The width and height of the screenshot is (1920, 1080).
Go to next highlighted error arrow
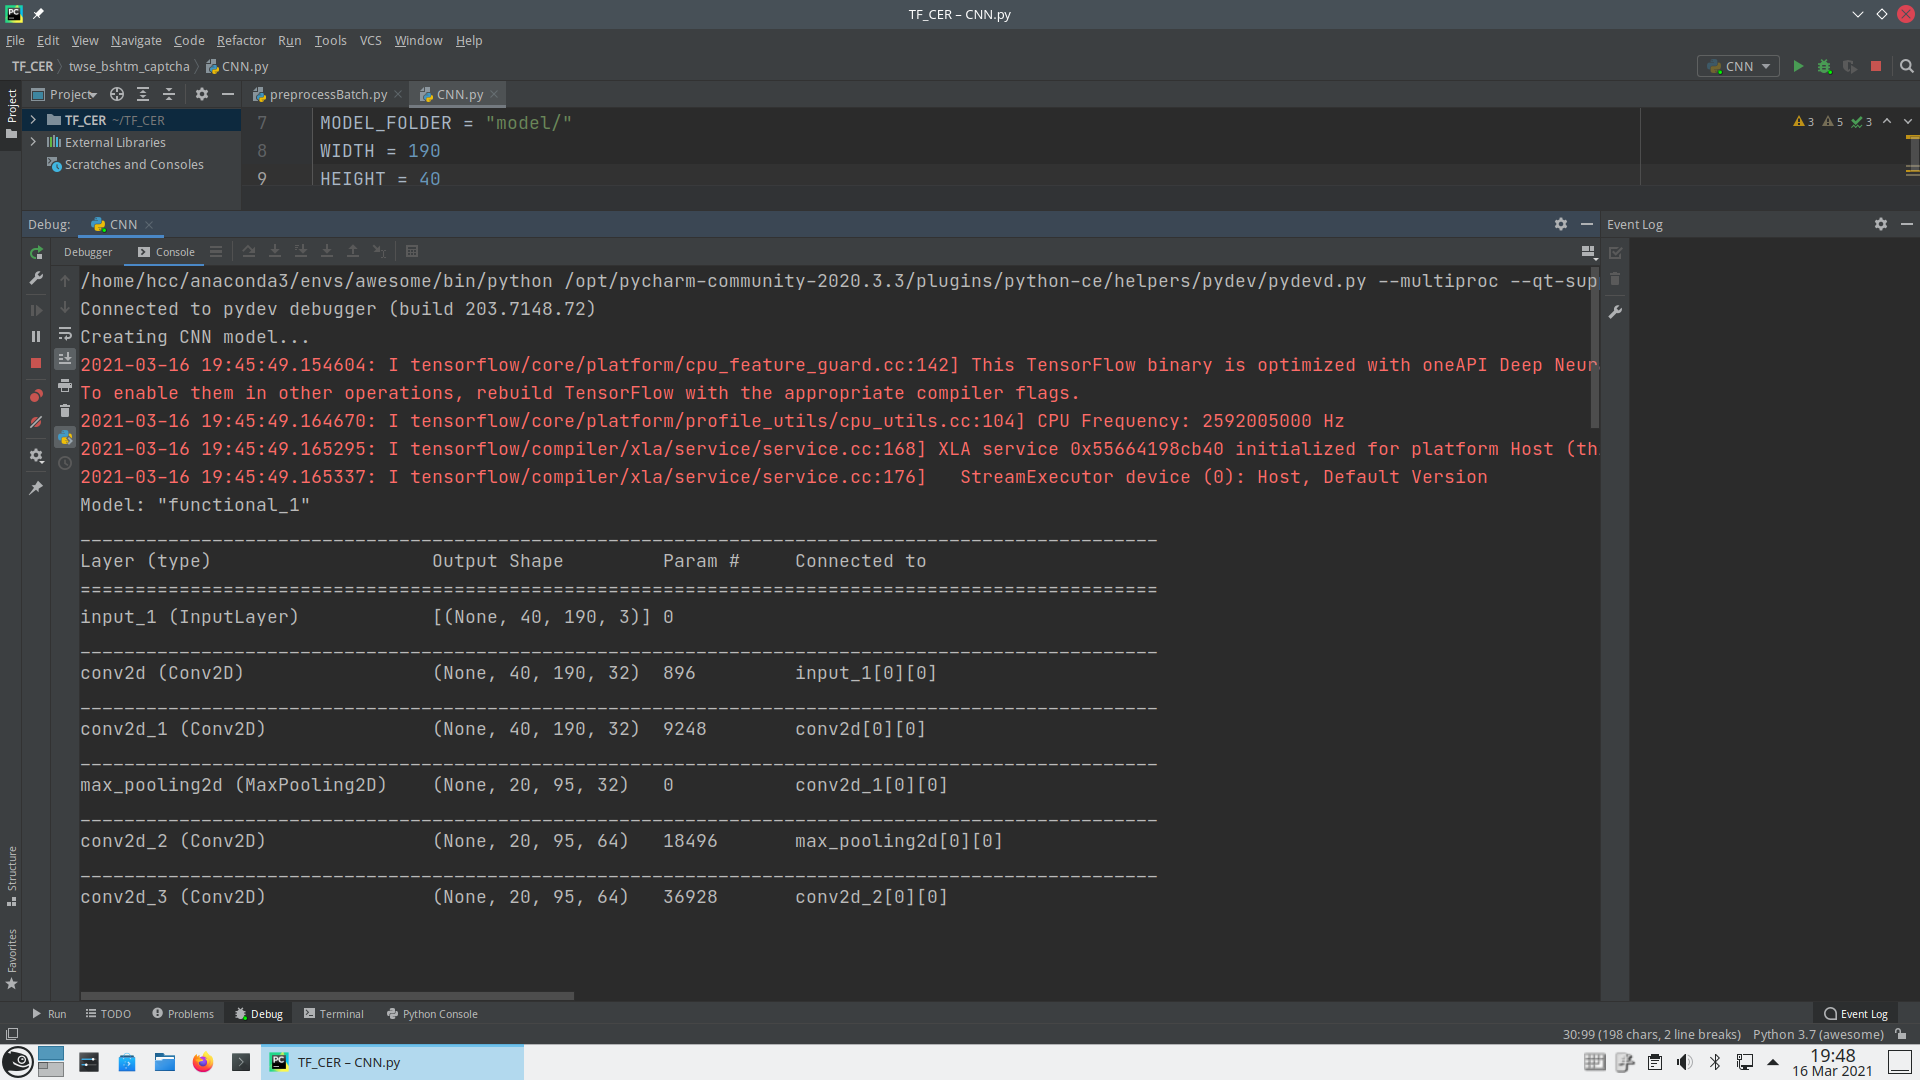[x=1907, y=121]
